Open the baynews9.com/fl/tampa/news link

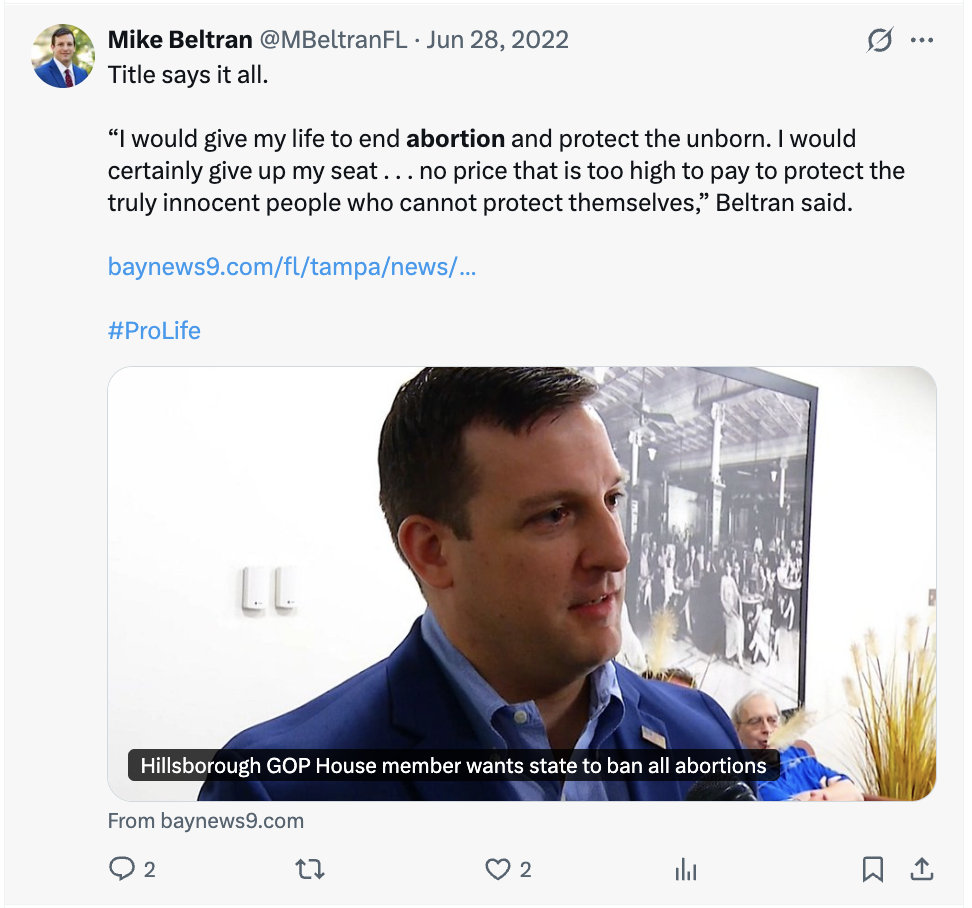tap(291, 267)
